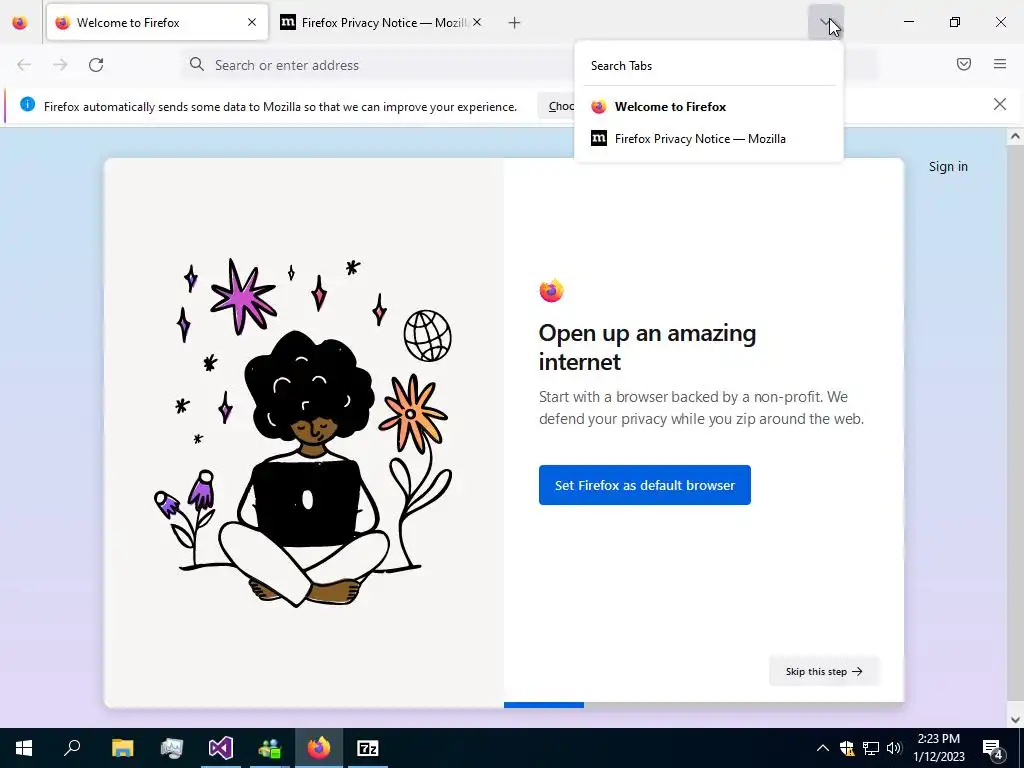Click the onboarding progress bar indicator
The image size is (1024, 768).
tap(544, 705)
